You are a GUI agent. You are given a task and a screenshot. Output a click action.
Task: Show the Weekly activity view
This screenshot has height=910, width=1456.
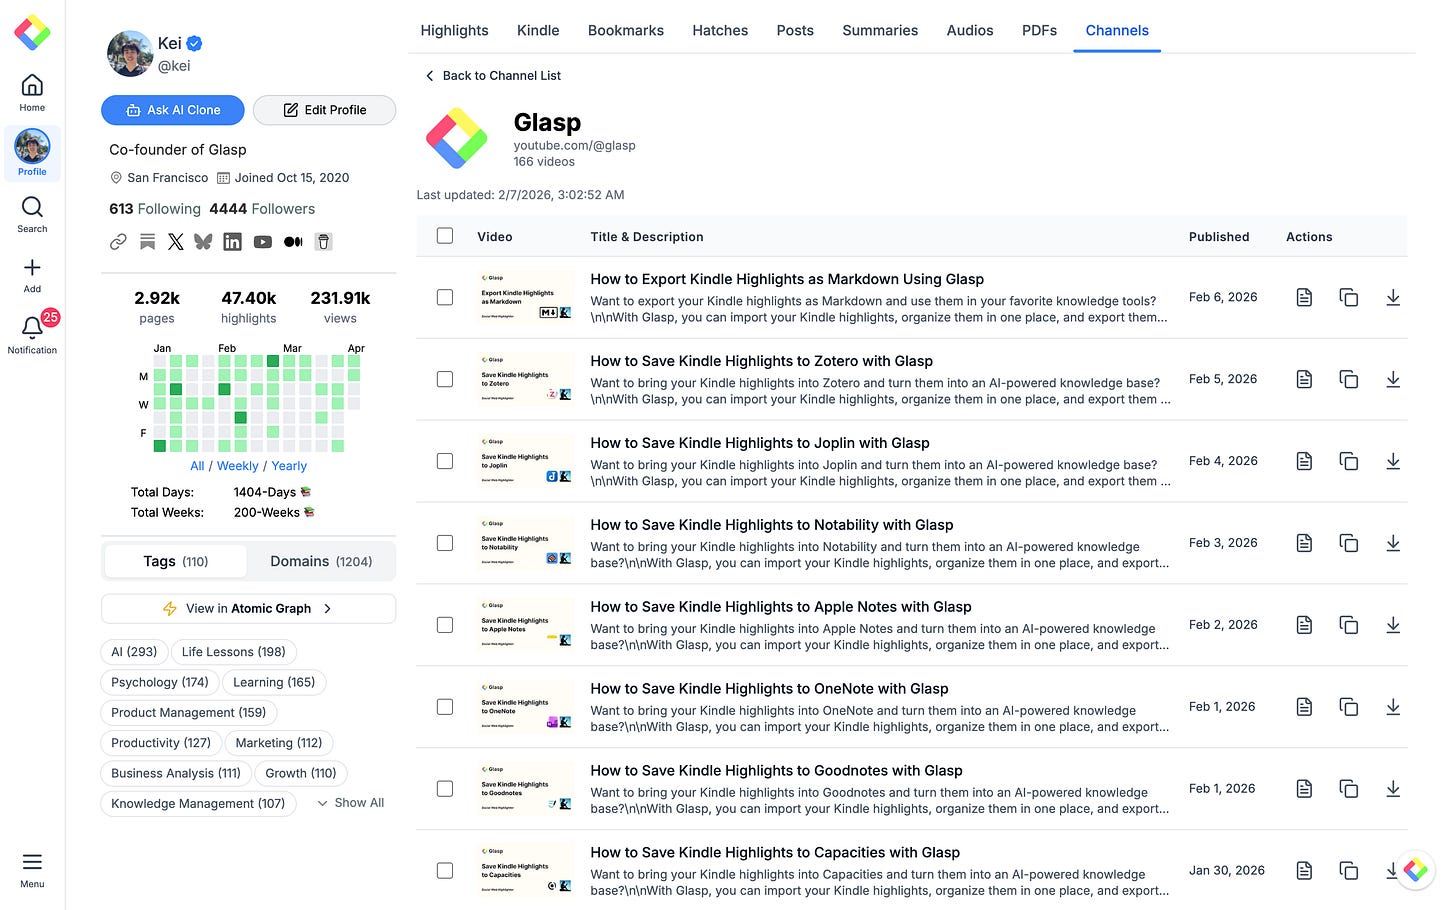point(238,466)
